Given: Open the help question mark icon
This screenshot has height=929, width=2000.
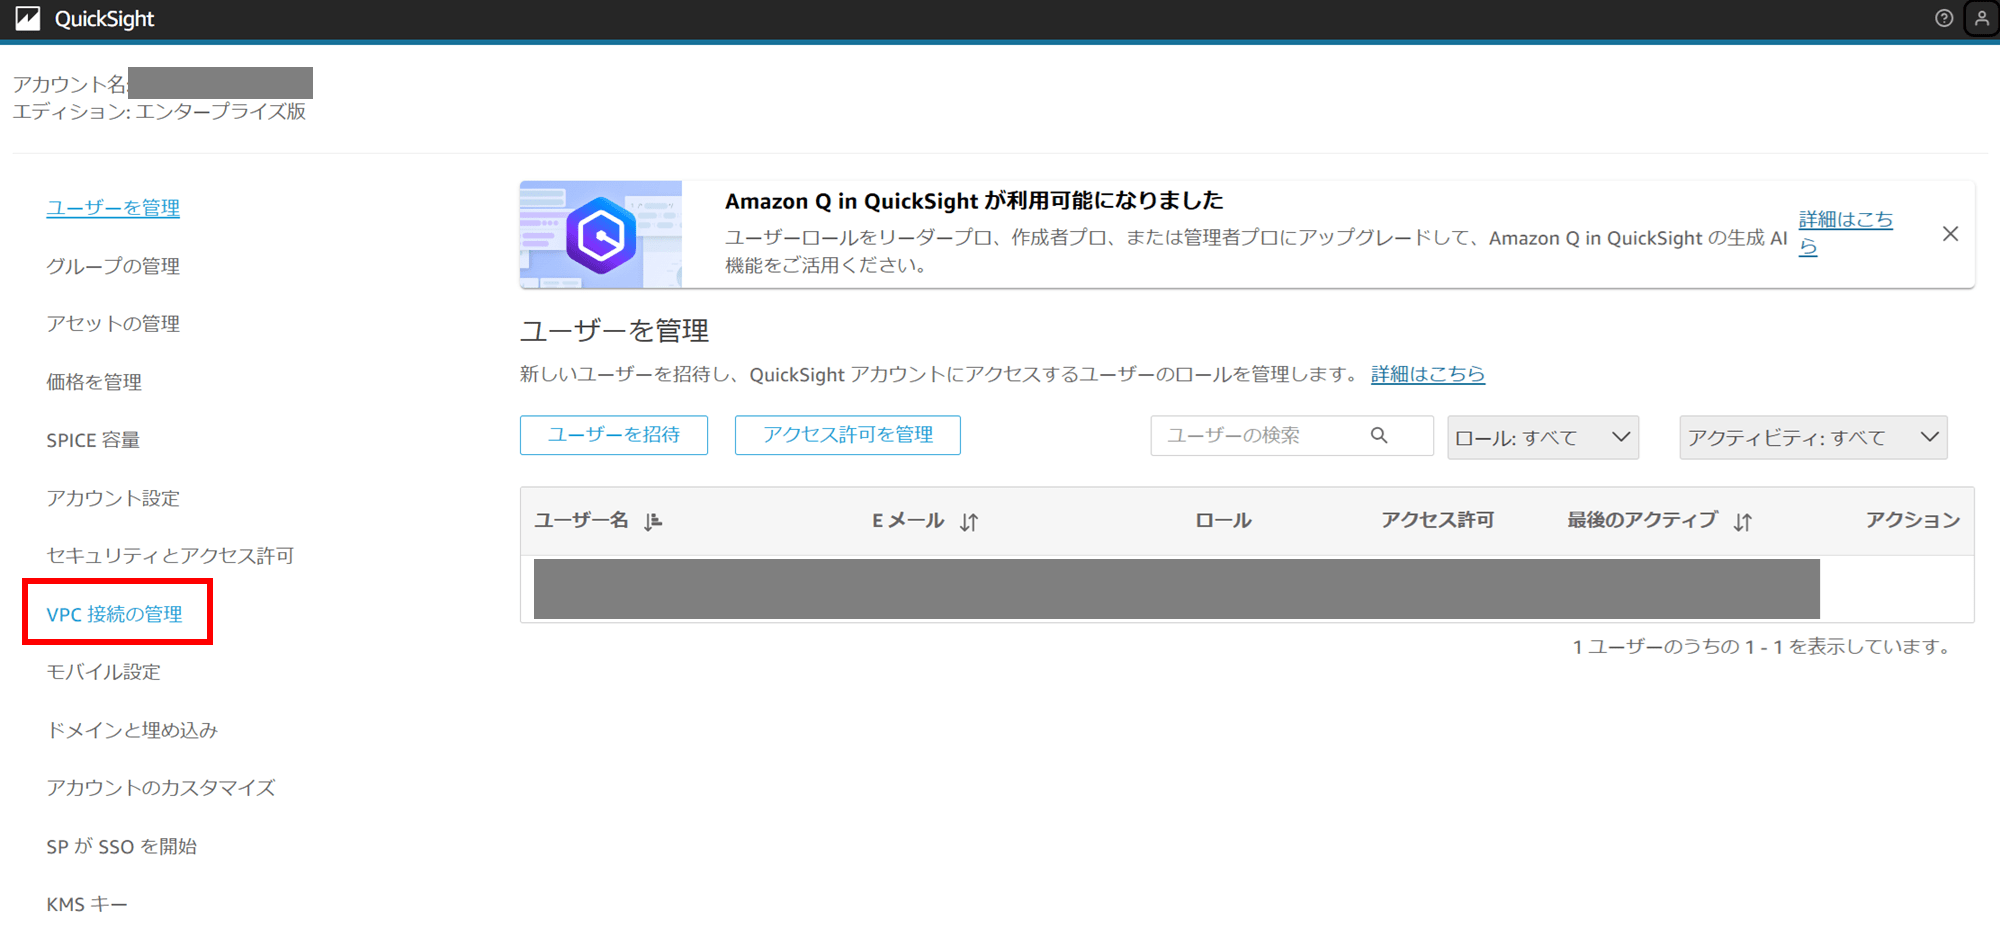Looking at the screenshot, I should pyautogui.click(x=1944, y=18).
